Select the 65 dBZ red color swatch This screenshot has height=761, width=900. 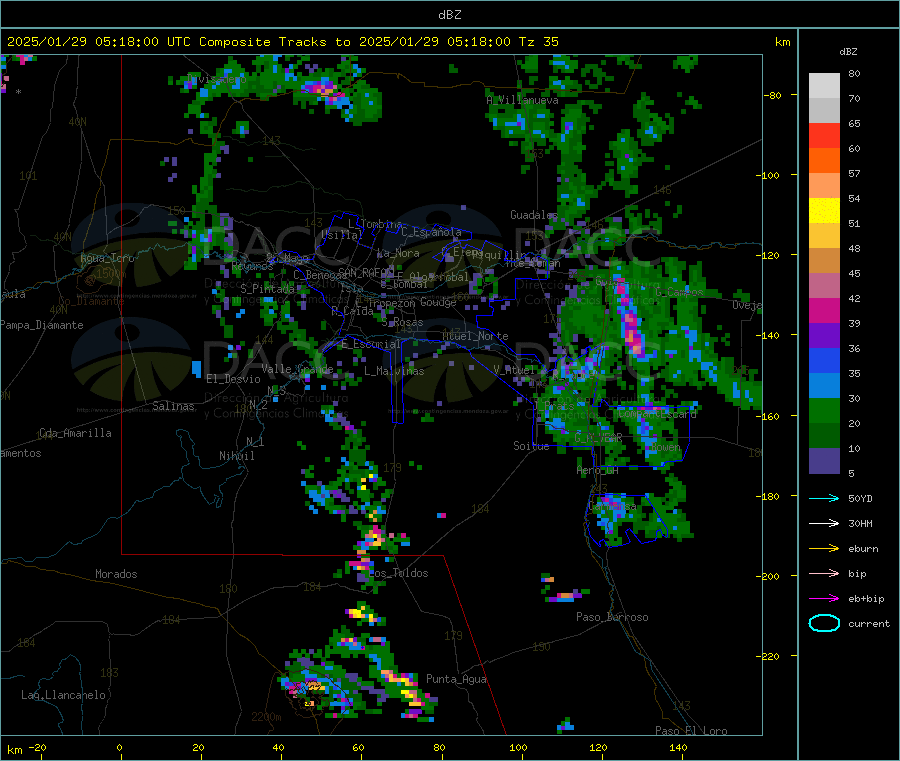coord(824,135)
